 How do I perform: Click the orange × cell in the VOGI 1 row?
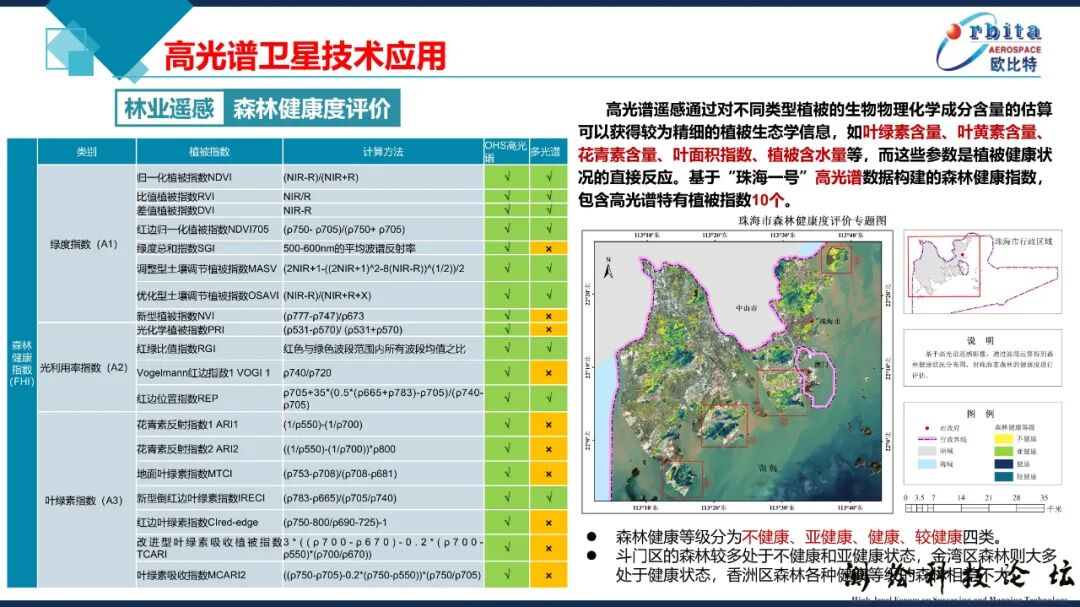(x=548, y=373)
